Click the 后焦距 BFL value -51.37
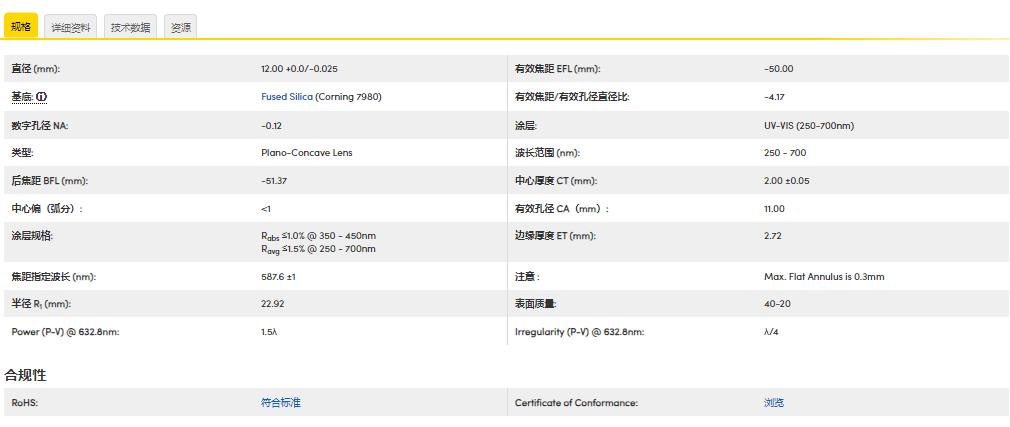The image size is (1010, 427). [273, 181]
